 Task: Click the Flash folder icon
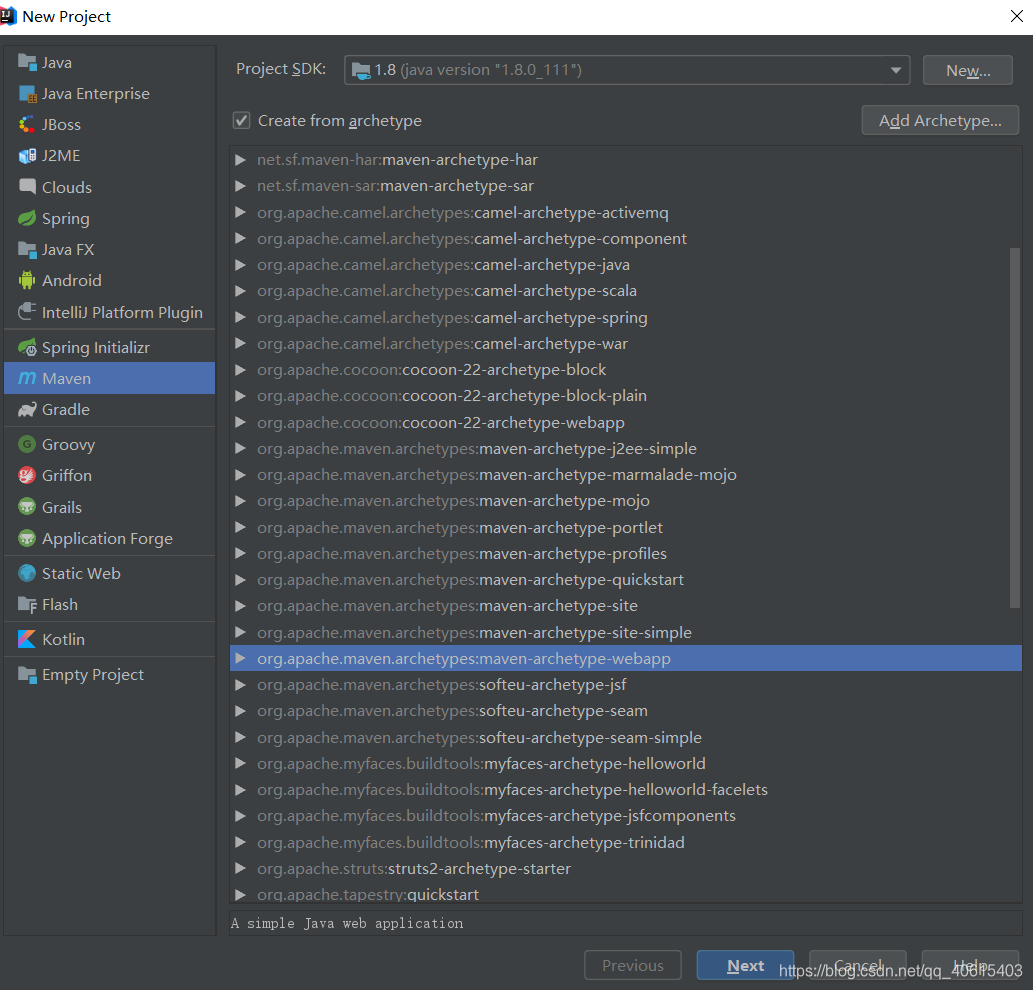pos(27,605)
